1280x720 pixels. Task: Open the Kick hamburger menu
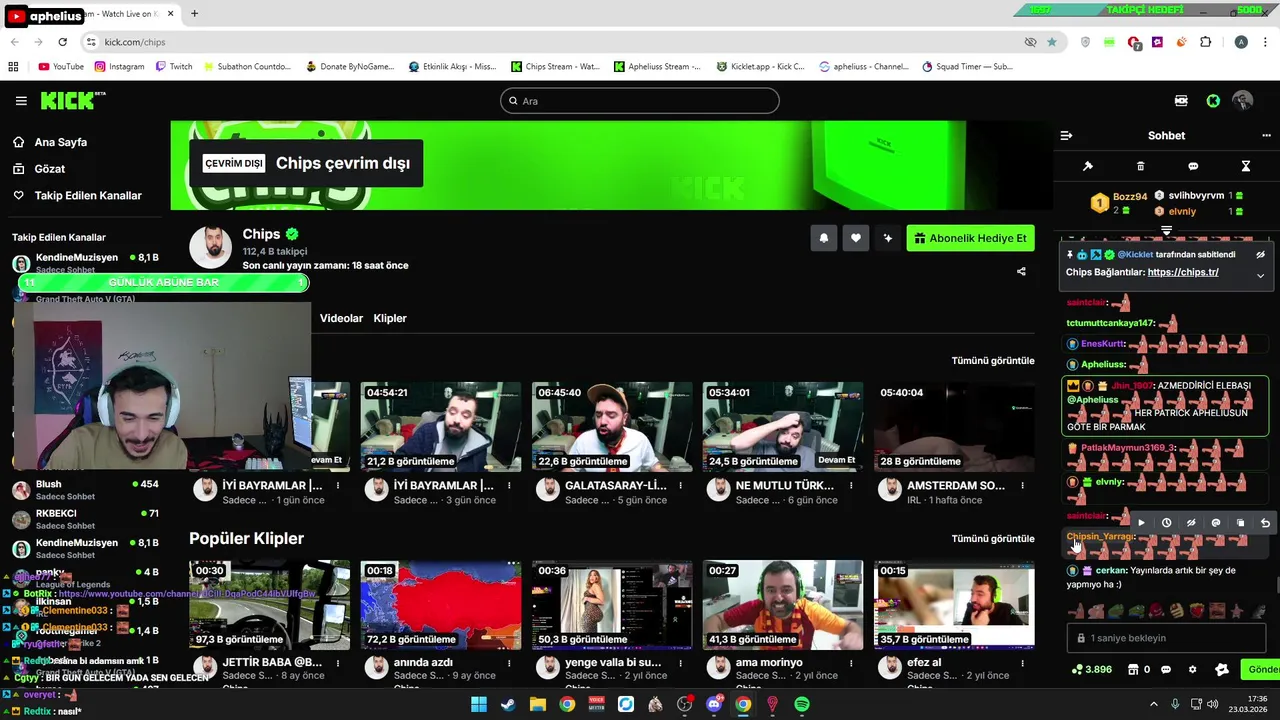21,101
